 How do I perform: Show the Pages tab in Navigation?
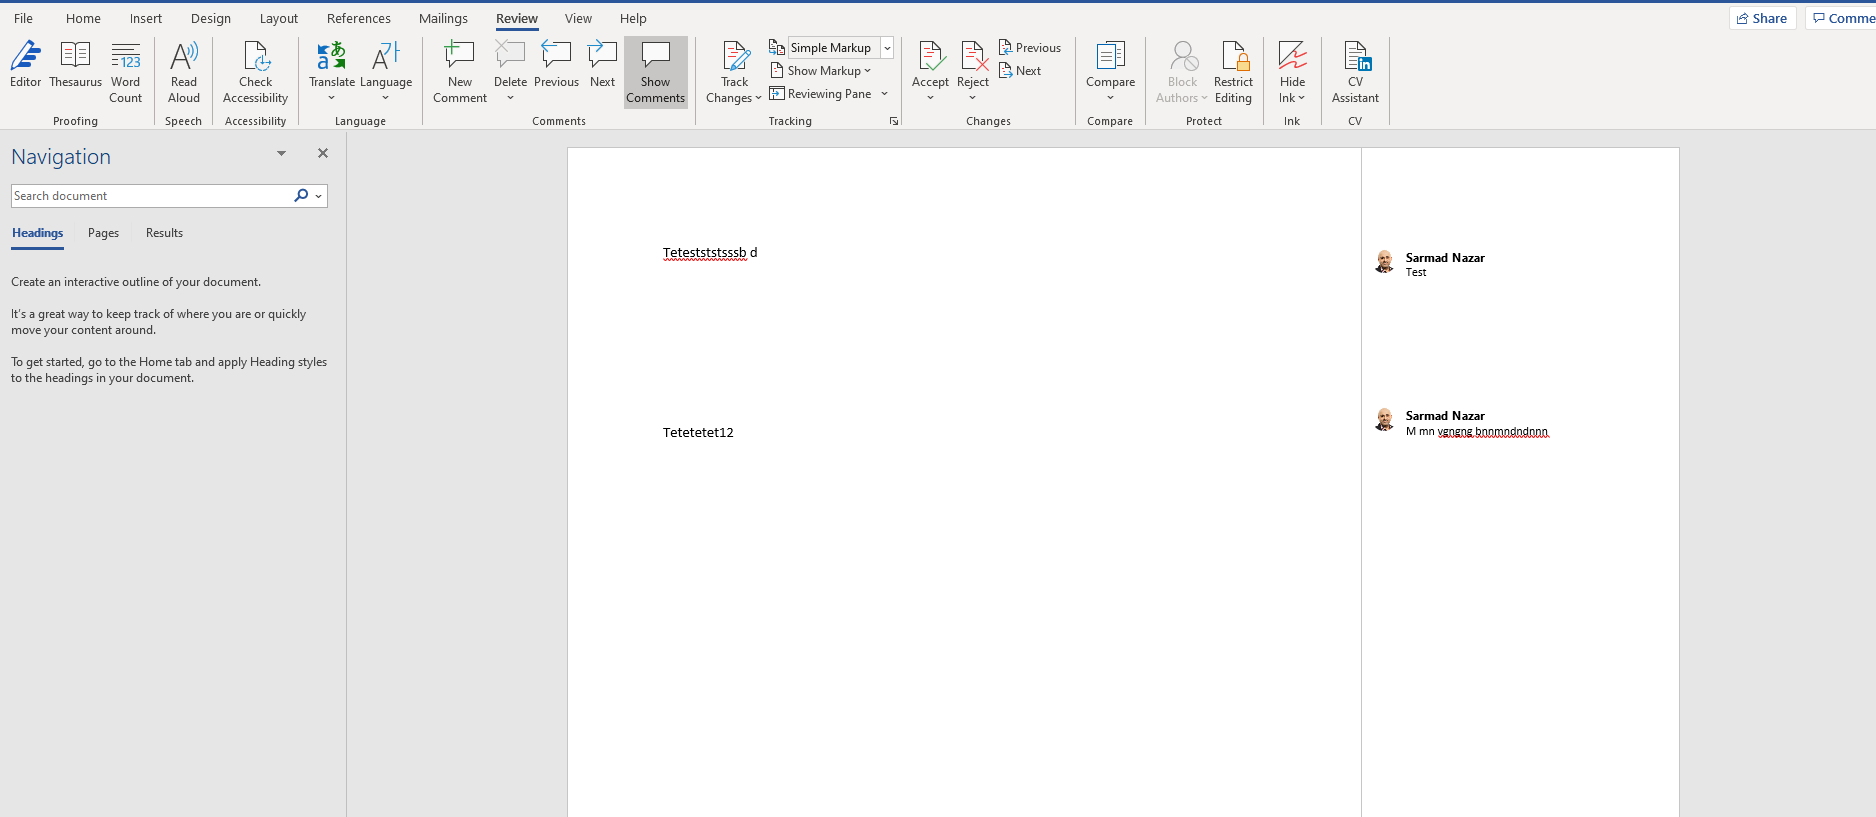103,233
